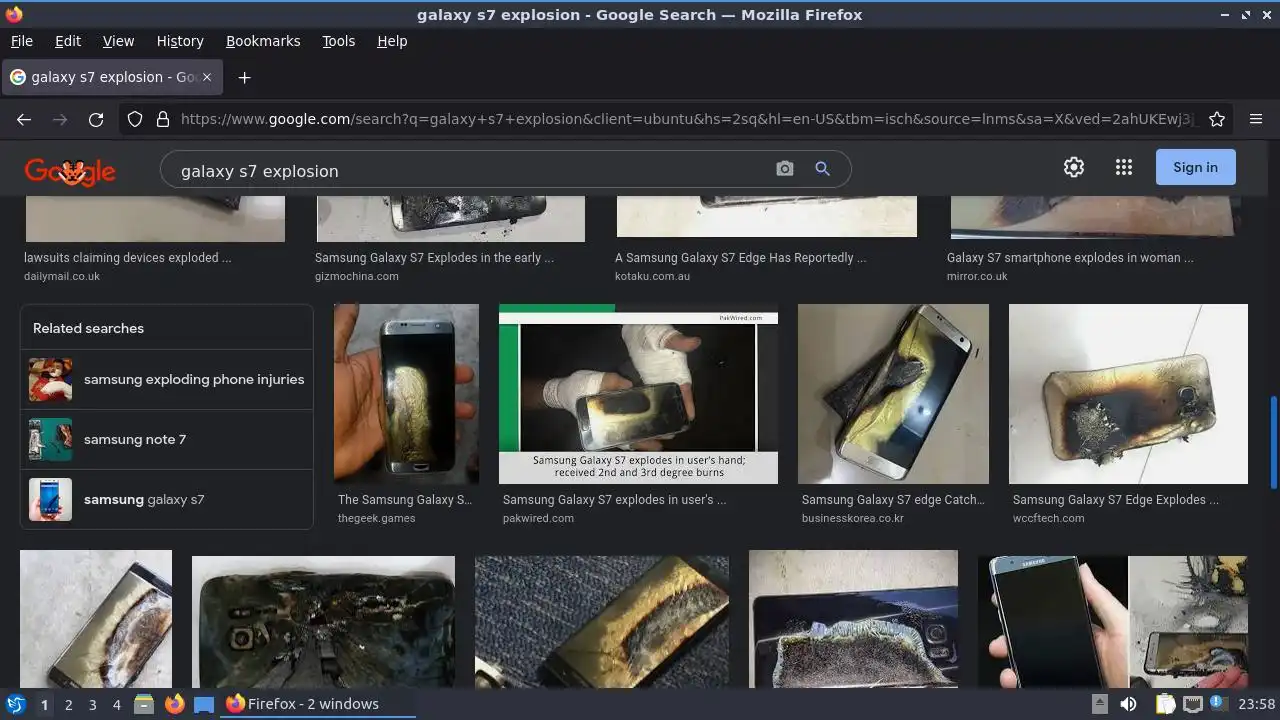Click the site security padlock icon
This screenshot has width=1280, height=720.
pos(163,119)
